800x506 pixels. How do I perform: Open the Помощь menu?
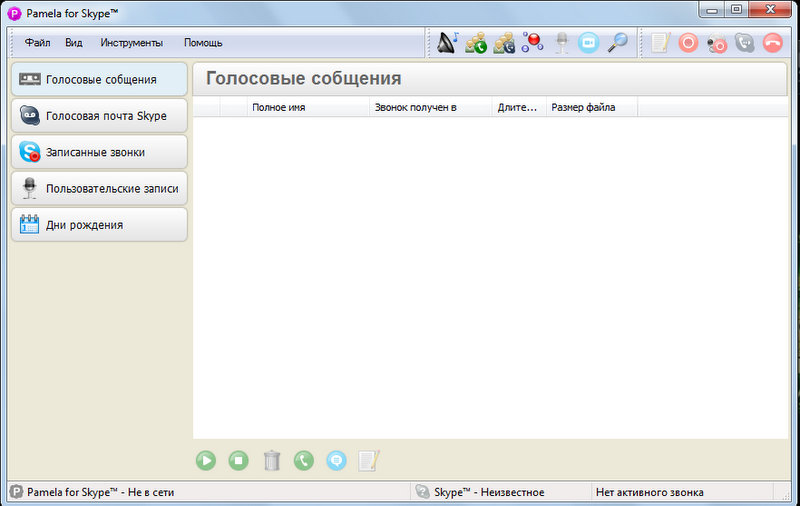click(203, 43)
